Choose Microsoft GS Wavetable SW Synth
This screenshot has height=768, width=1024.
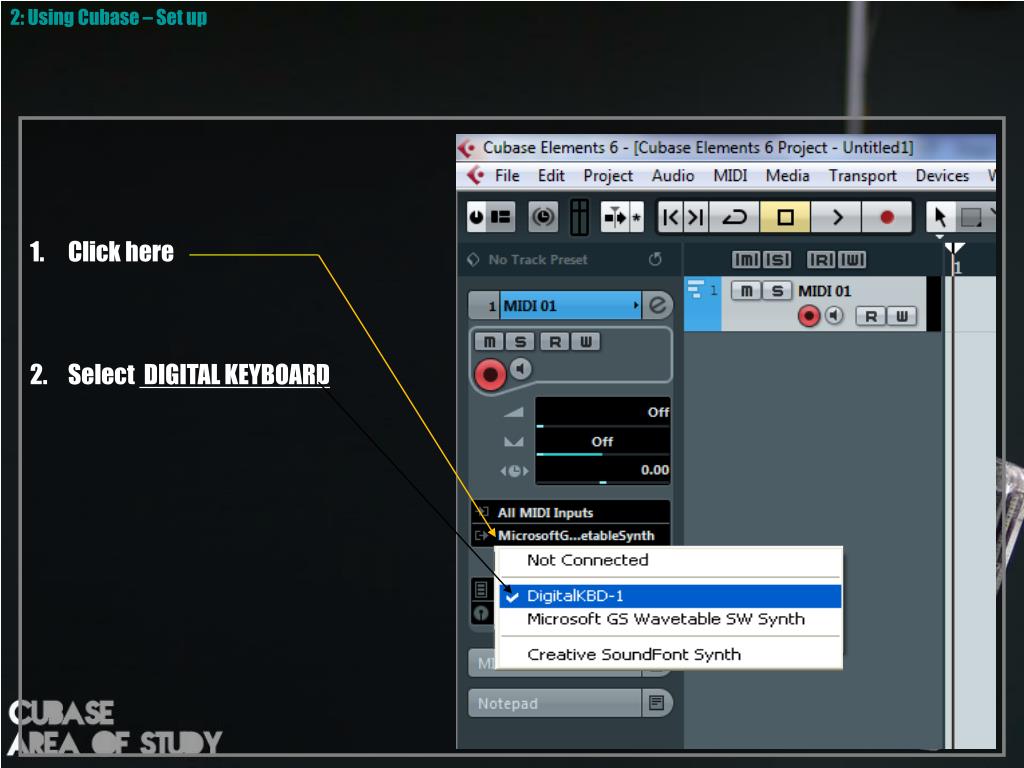669,619
